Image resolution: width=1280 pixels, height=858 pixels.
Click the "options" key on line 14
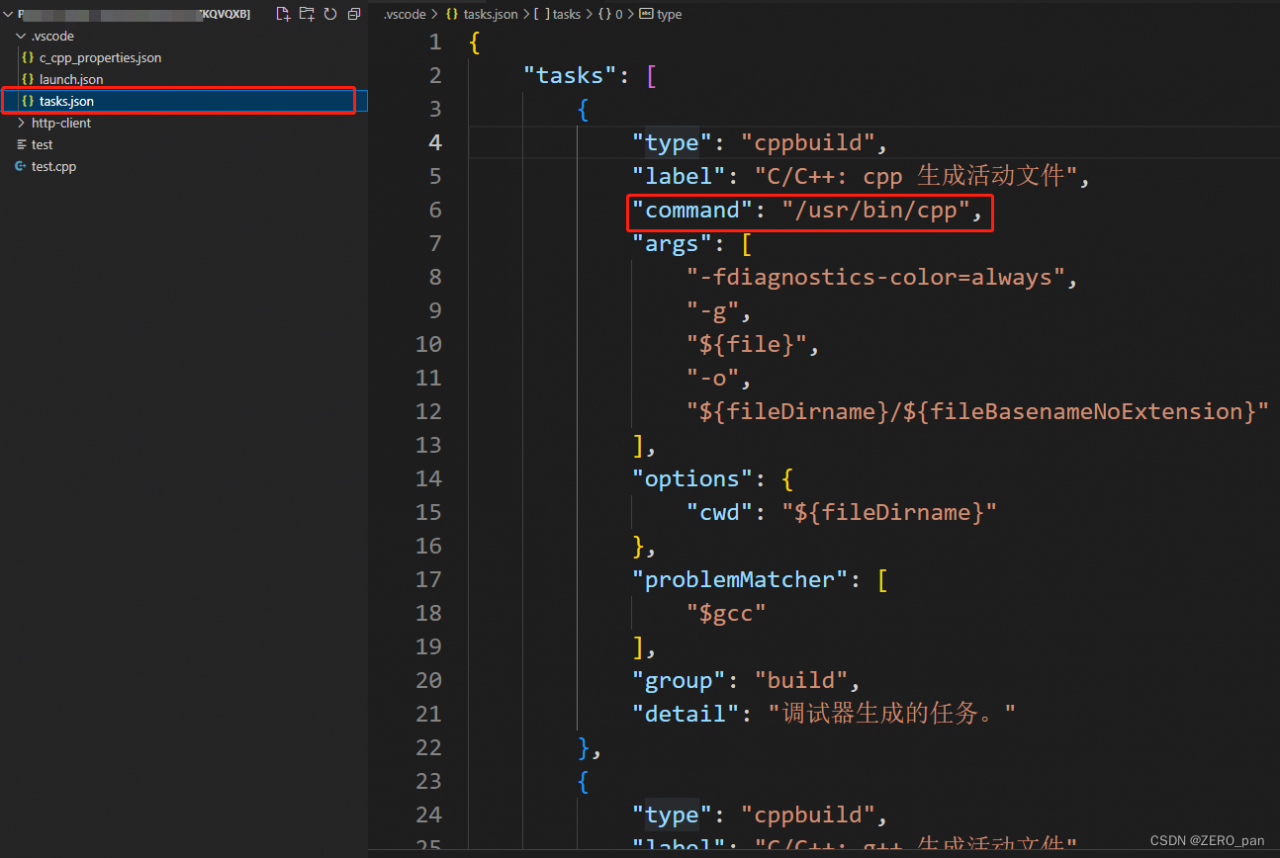point(692,479)
